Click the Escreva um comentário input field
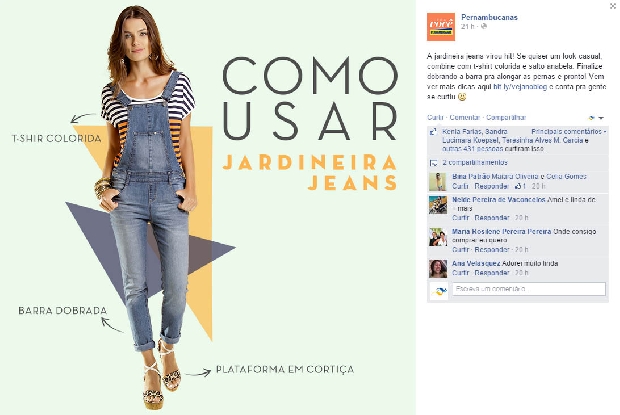This screenshot has width=620, height=415. [529, 289]
